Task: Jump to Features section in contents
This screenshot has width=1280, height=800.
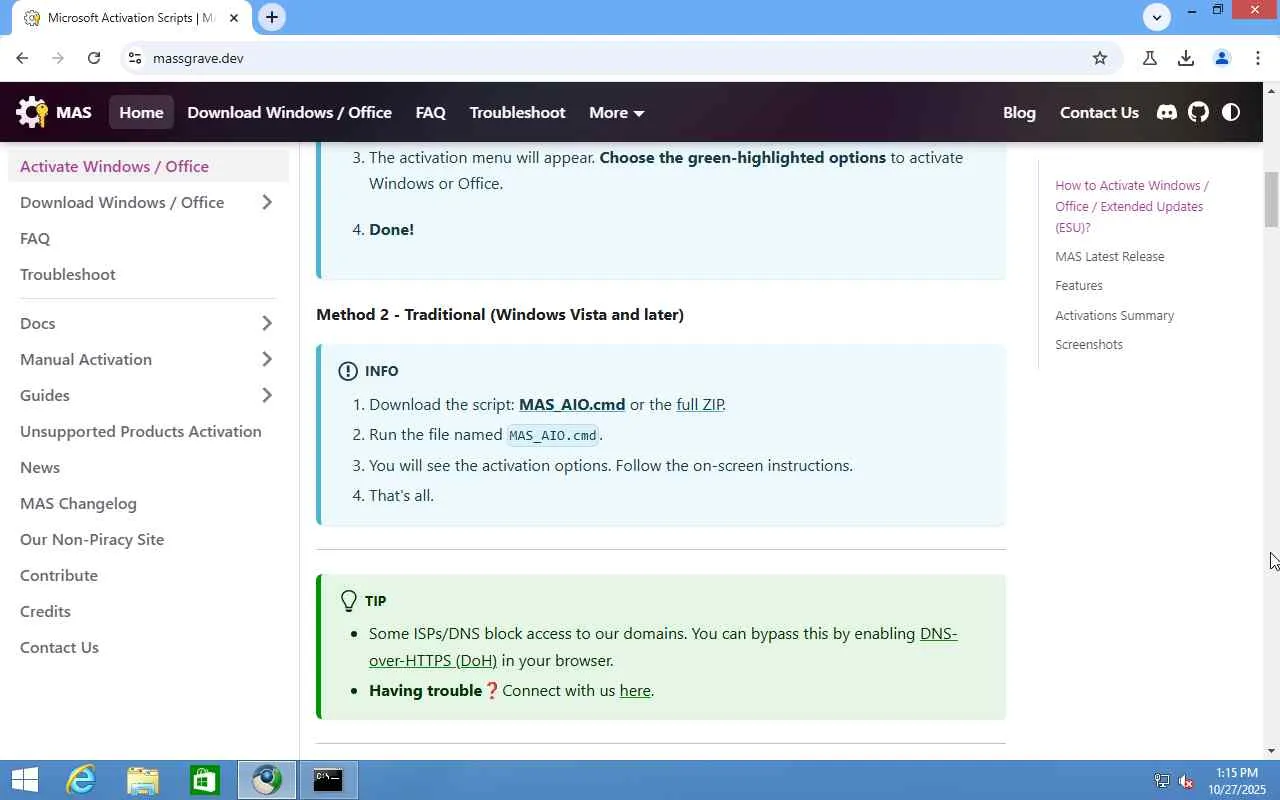Action: click(x=1078, y=285)
